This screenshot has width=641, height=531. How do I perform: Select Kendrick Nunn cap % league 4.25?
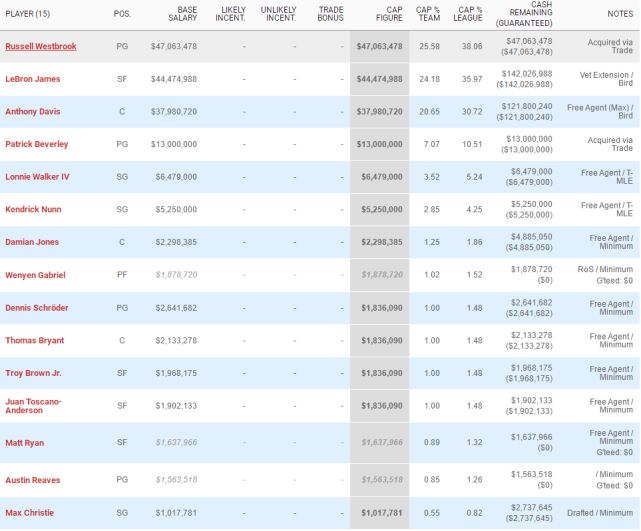(474, 209)
